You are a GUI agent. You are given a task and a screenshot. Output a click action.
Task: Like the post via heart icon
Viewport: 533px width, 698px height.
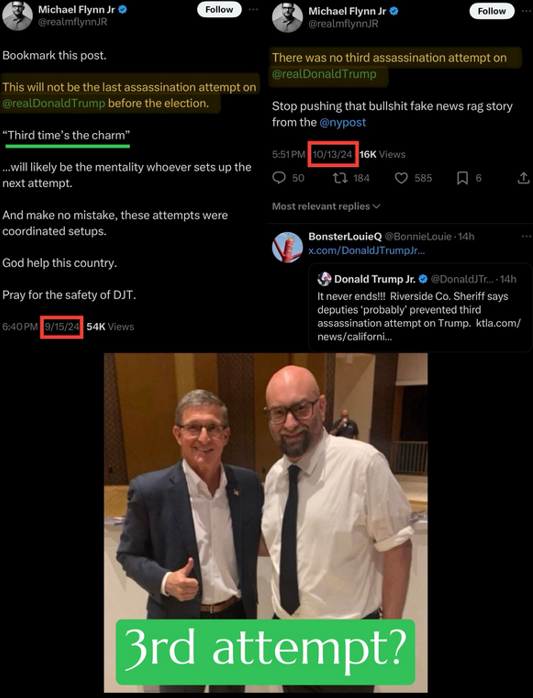point(401,178)
